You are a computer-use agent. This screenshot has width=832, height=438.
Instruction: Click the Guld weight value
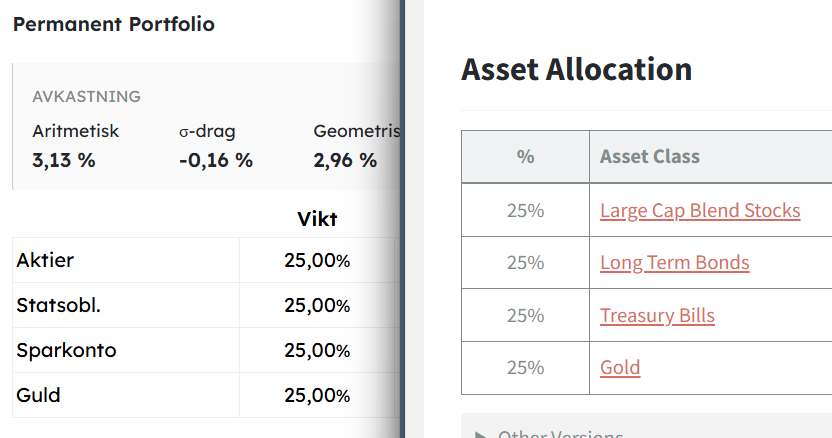[x=317, y=395]
